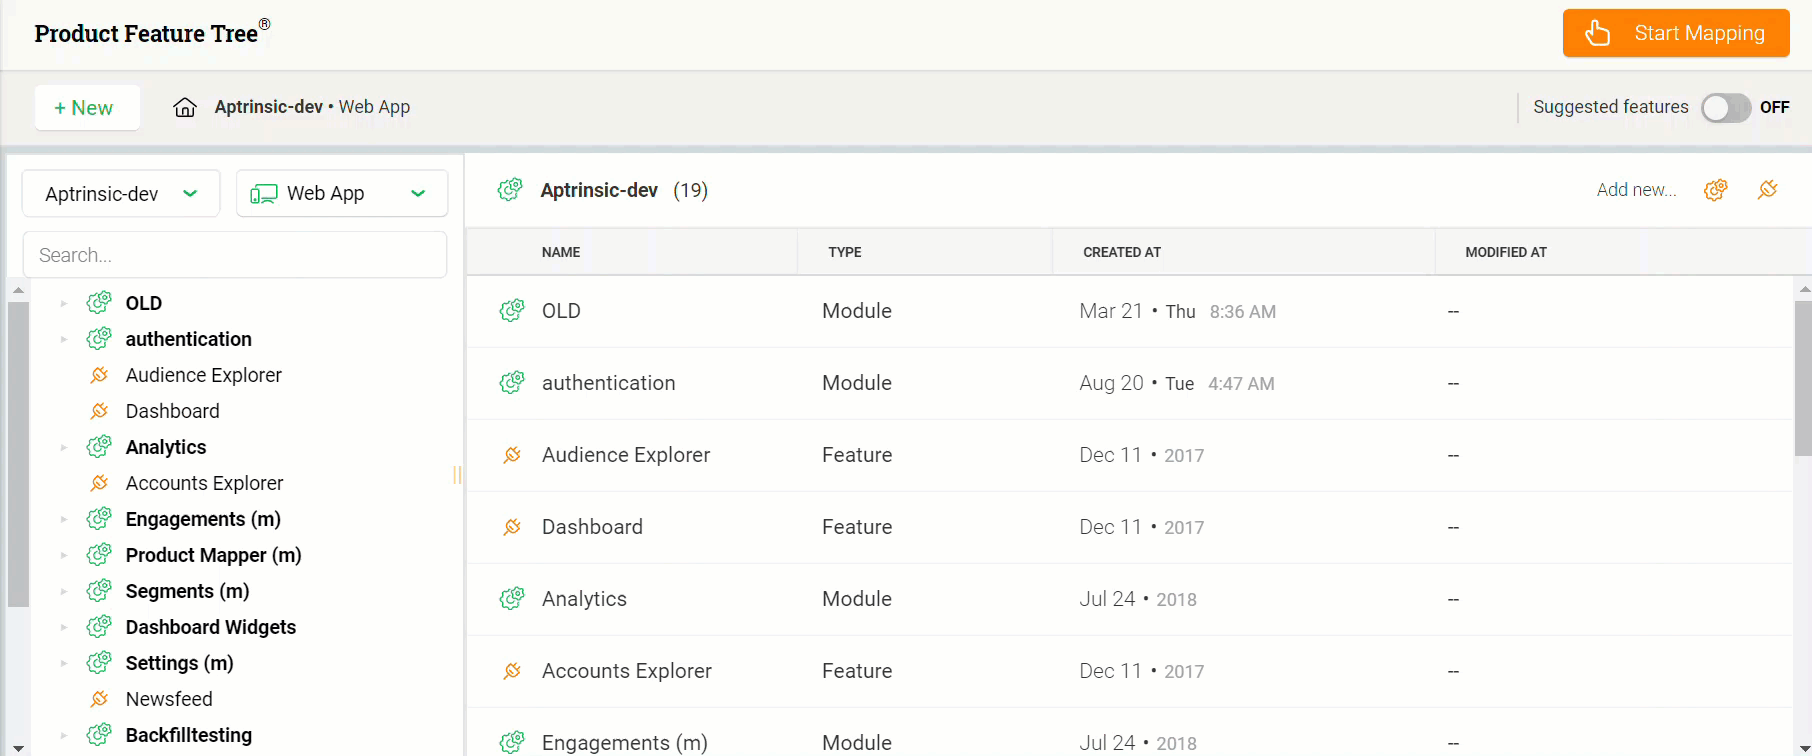This screenshot has width=1812, height=756.
Task: Add new feature via orange plug icon
Action: click(1768, 189)
